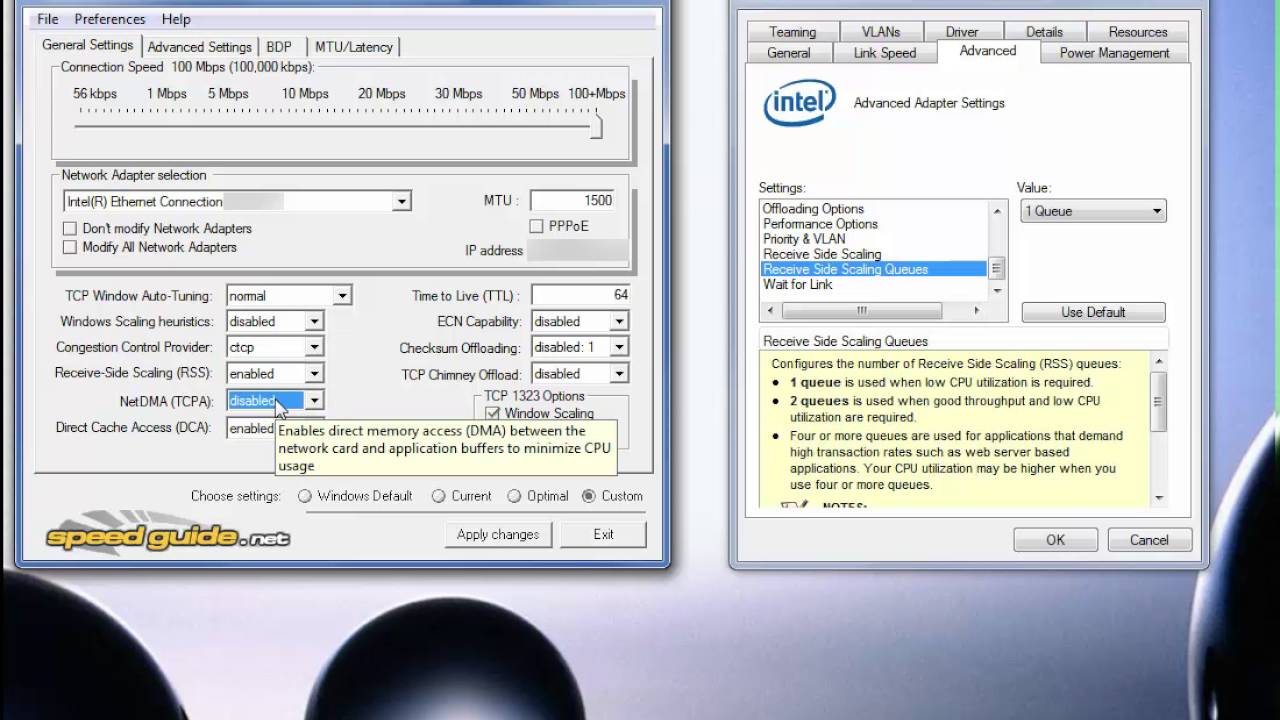Open the Power Management tab
This screenshot has height=720, width=1280.
tap(1114, 53)
